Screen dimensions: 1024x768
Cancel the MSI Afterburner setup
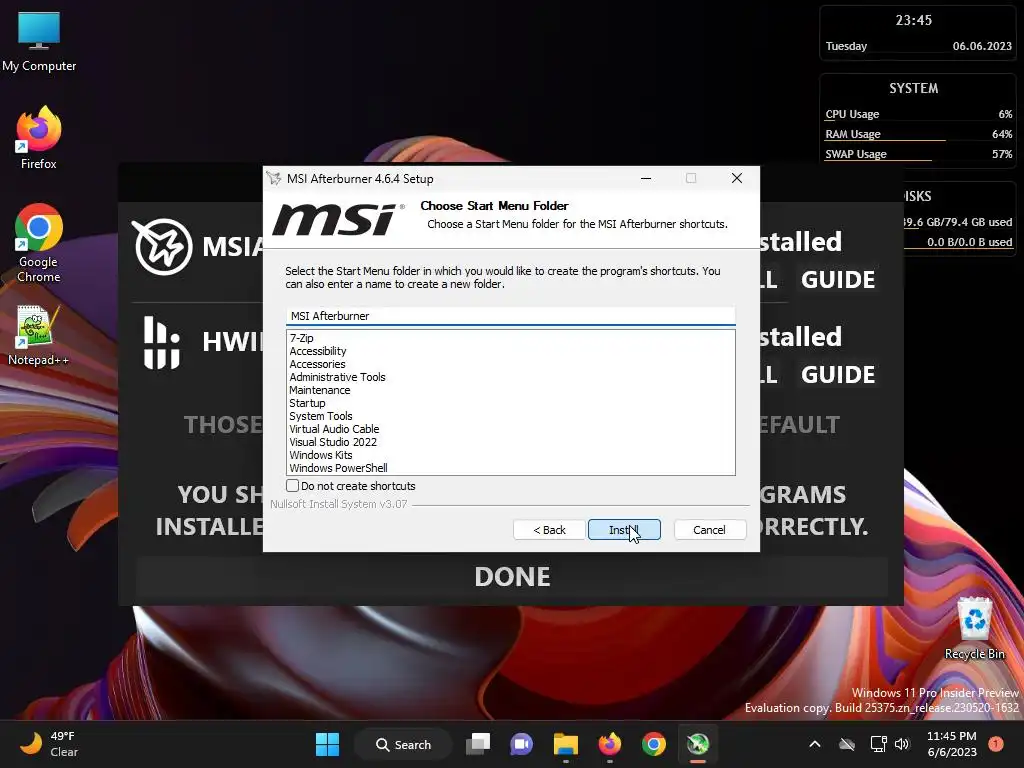pos(709,530)
